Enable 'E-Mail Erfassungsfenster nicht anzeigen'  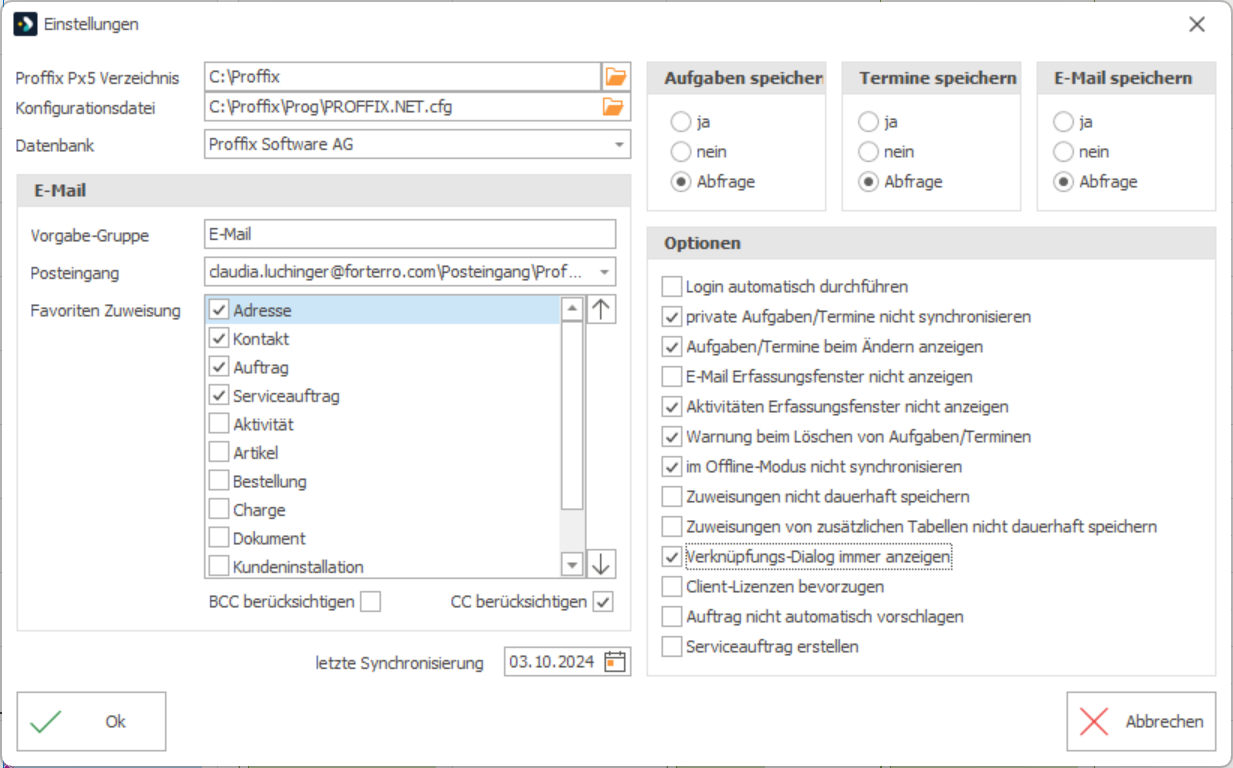(x=671, y=377)
